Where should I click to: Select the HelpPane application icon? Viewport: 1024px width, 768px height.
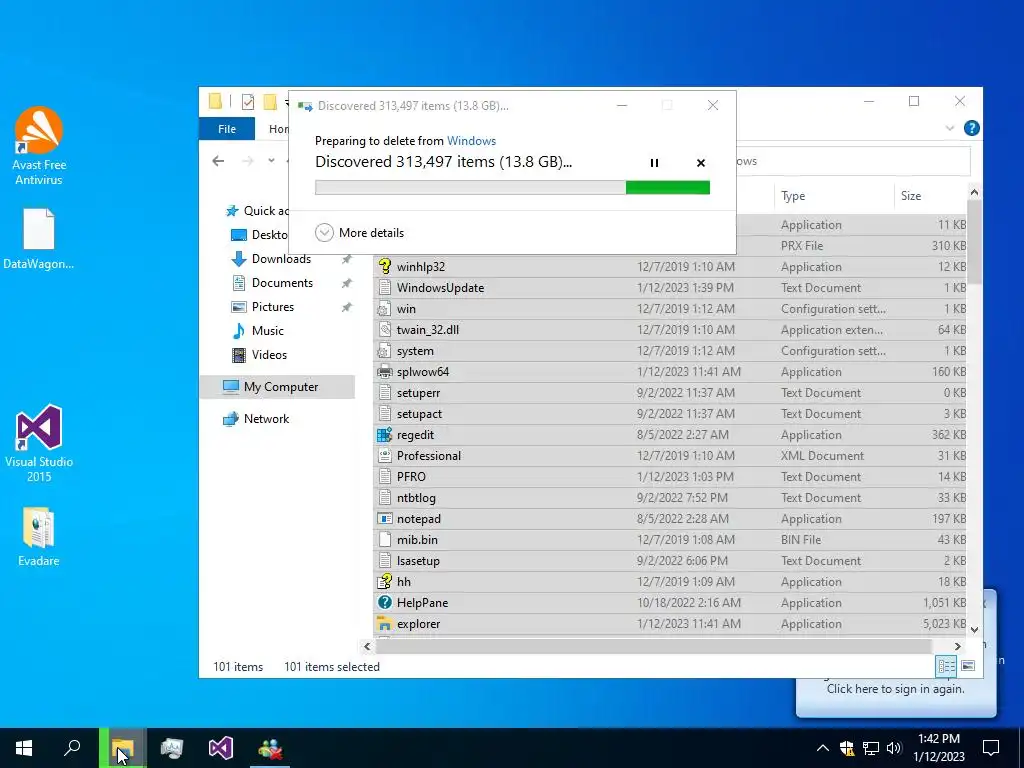(385, 603)
